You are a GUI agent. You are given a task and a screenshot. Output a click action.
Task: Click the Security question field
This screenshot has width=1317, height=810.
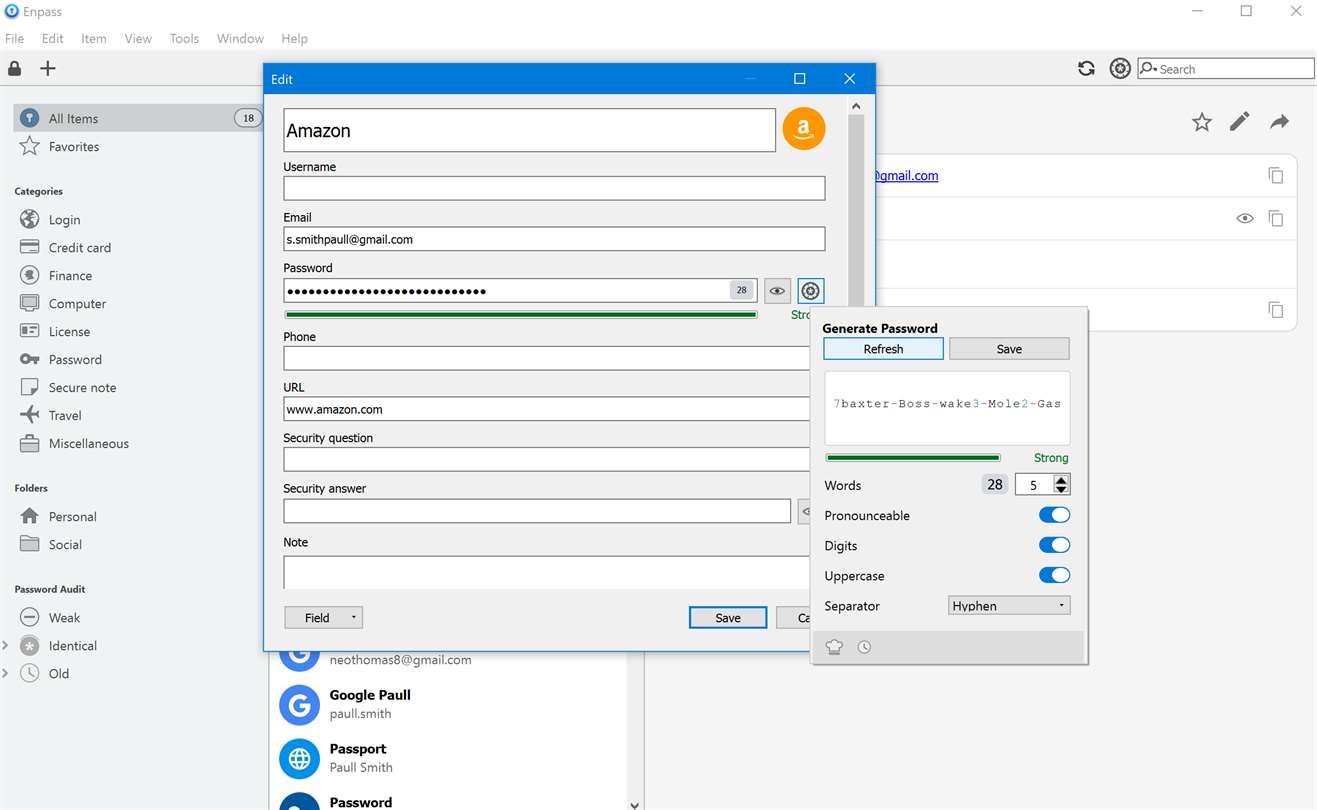coord(547,459)
